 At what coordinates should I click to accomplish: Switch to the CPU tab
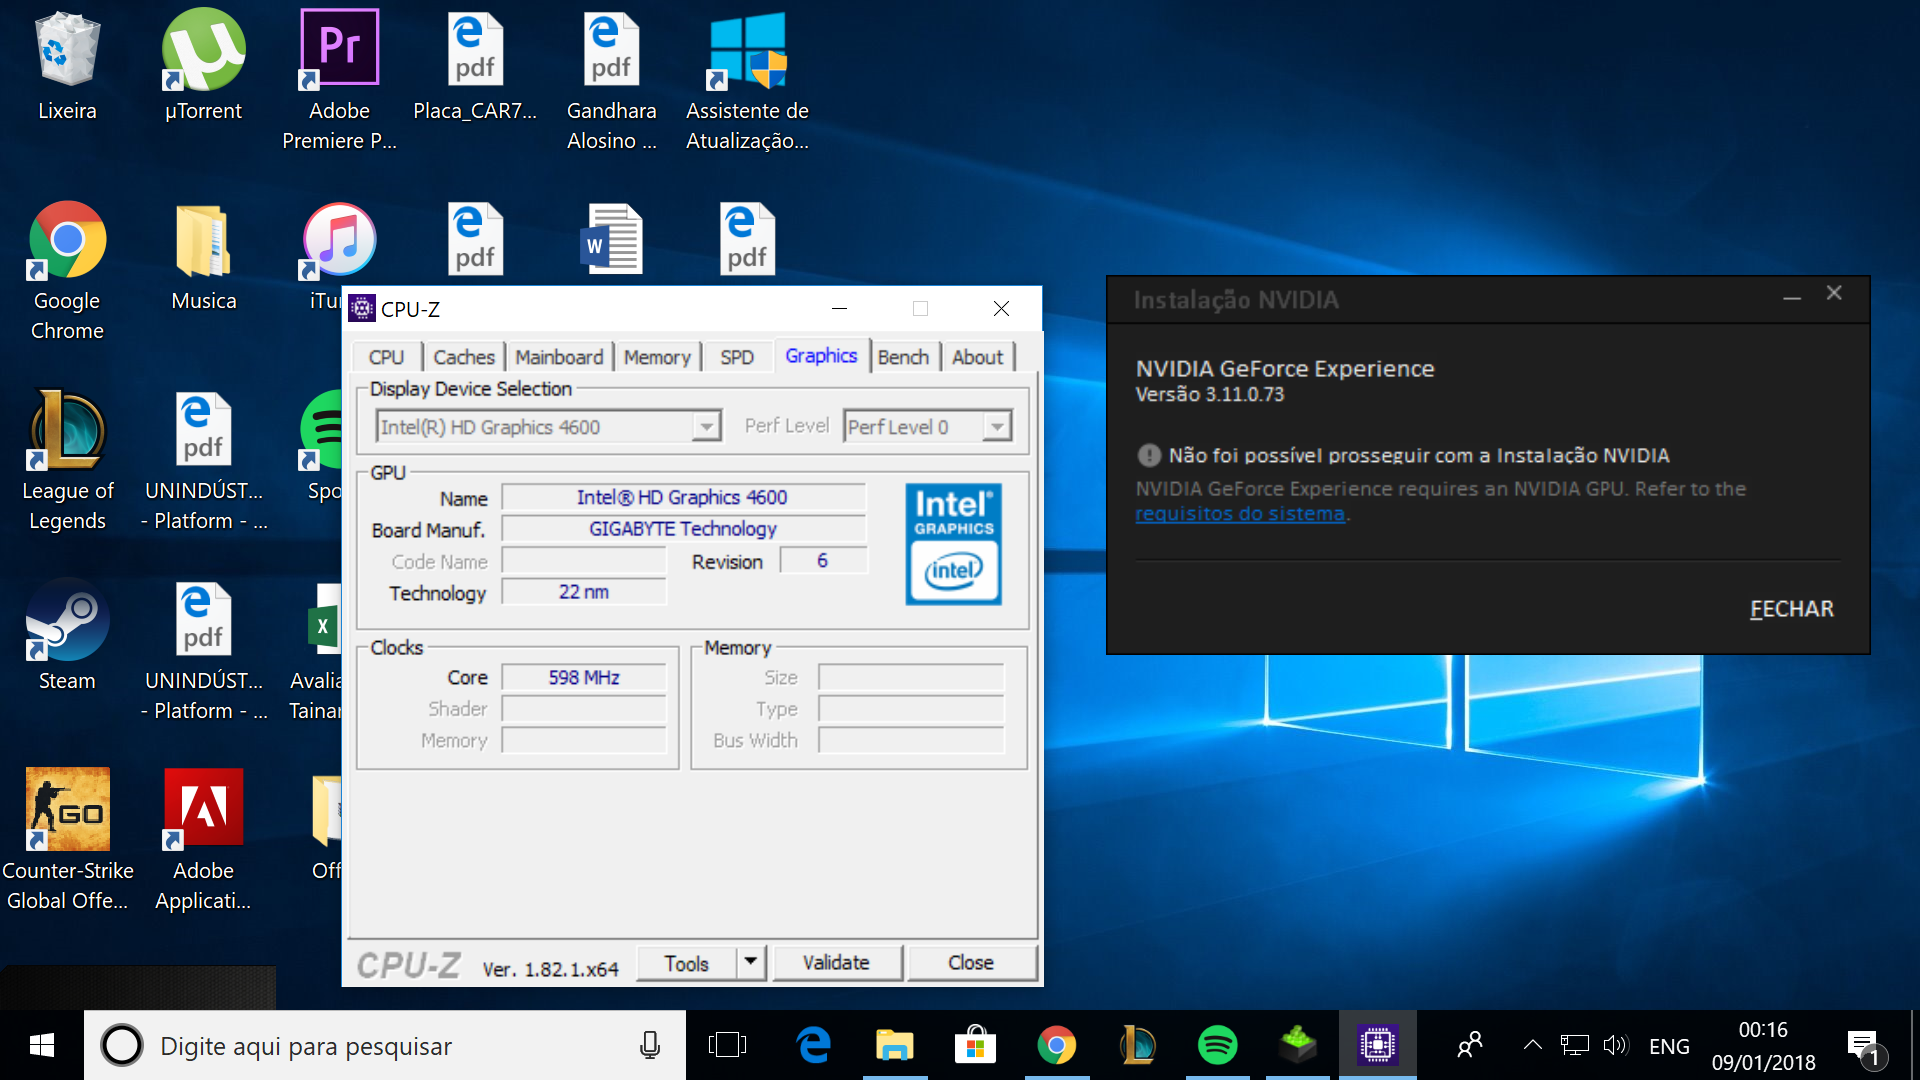(386, 357)
